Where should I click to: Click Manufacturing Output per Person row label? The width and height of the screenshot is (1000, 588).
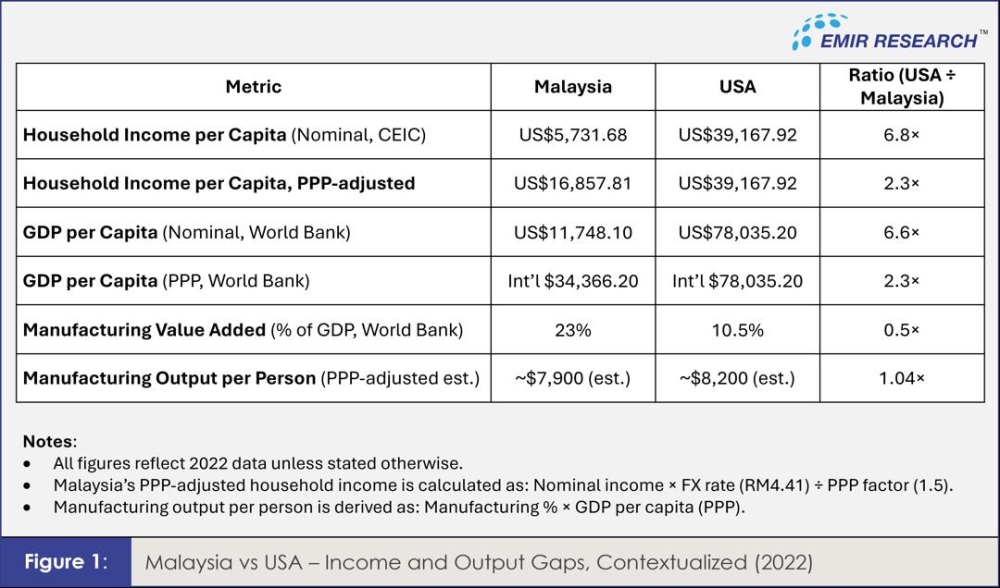(252, 379)
